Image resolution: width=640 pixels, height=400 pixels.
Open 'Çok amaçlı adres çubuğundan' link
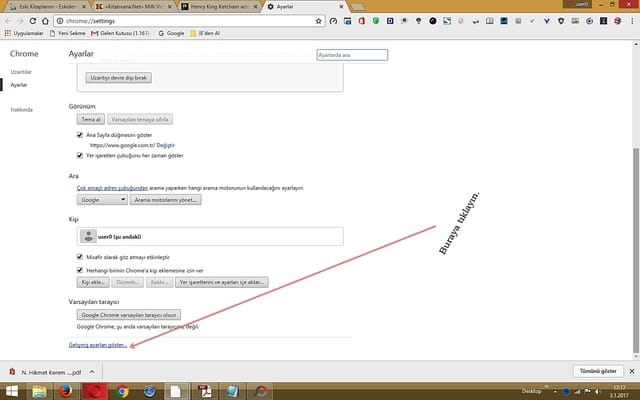tap(112, 188)
